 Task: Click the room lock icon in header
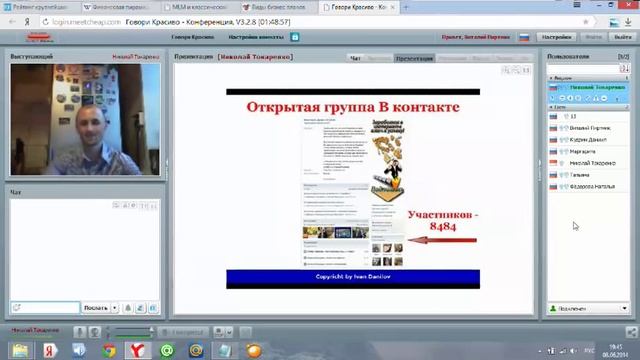[295, 37]
